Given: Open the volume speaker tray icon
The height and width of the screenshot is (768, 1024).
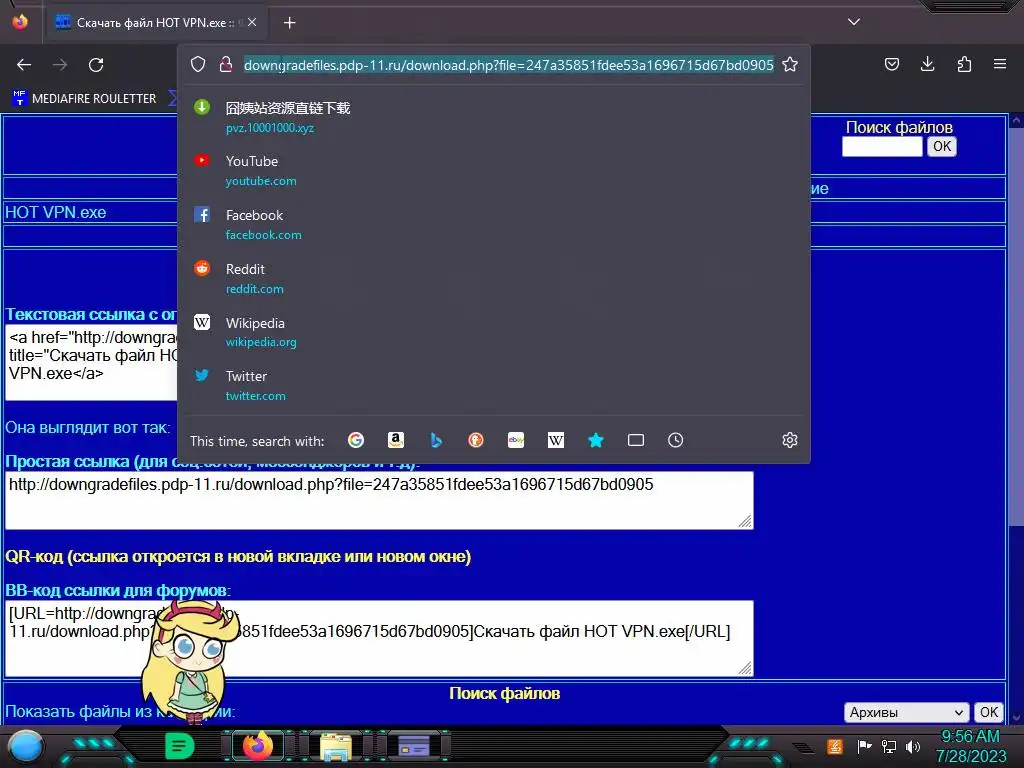Looking at the screenshot, I should click(913, 746).
